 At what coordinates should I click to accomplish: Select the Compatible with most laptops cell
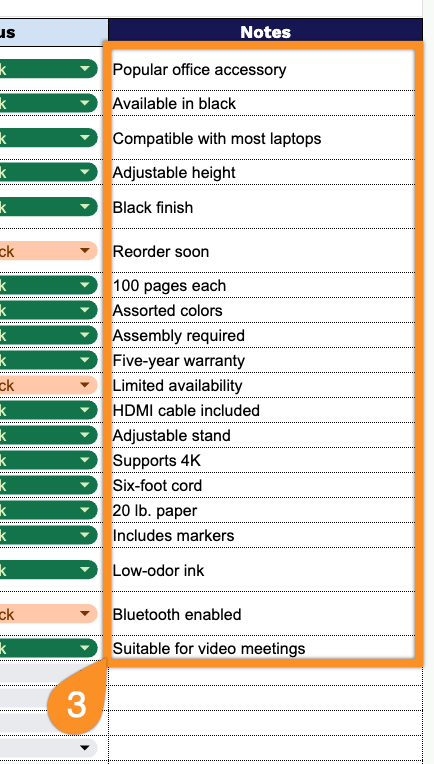tap(263, 138)
